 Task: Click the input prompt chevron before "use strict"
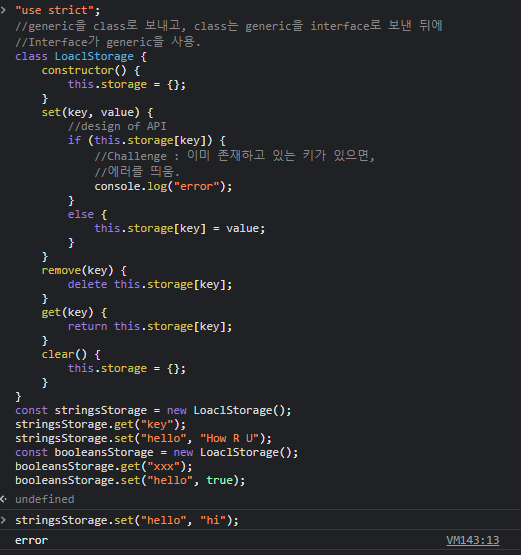point(3,10)
